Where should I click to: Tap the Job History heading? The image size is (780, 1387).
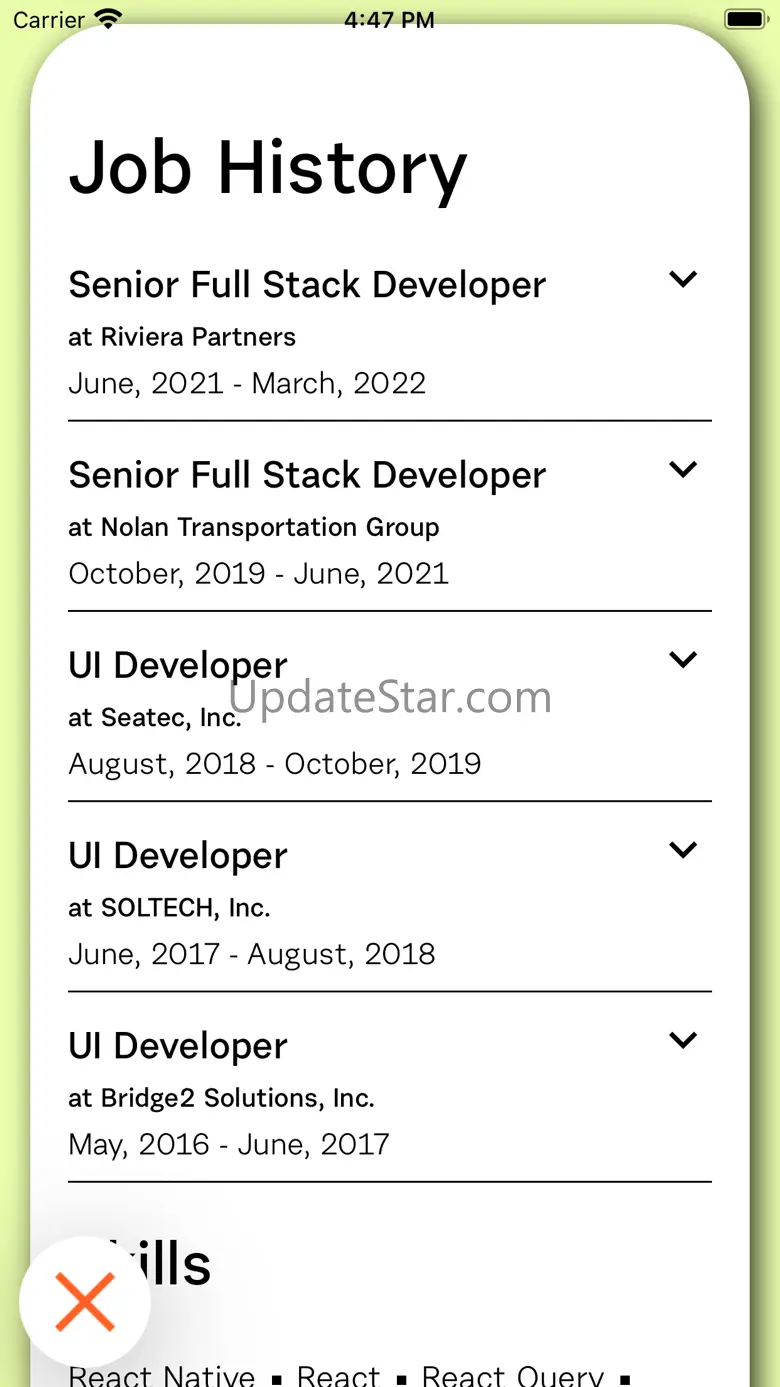pyautogui.click(x=268, y=168)
